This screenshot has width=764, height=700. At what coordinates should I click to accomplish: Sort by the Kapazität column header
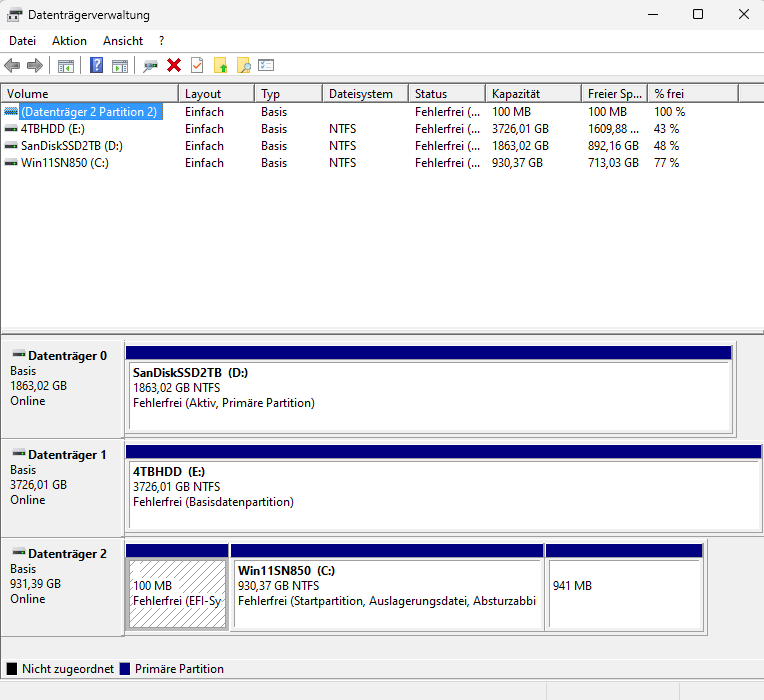pos(534,94)
